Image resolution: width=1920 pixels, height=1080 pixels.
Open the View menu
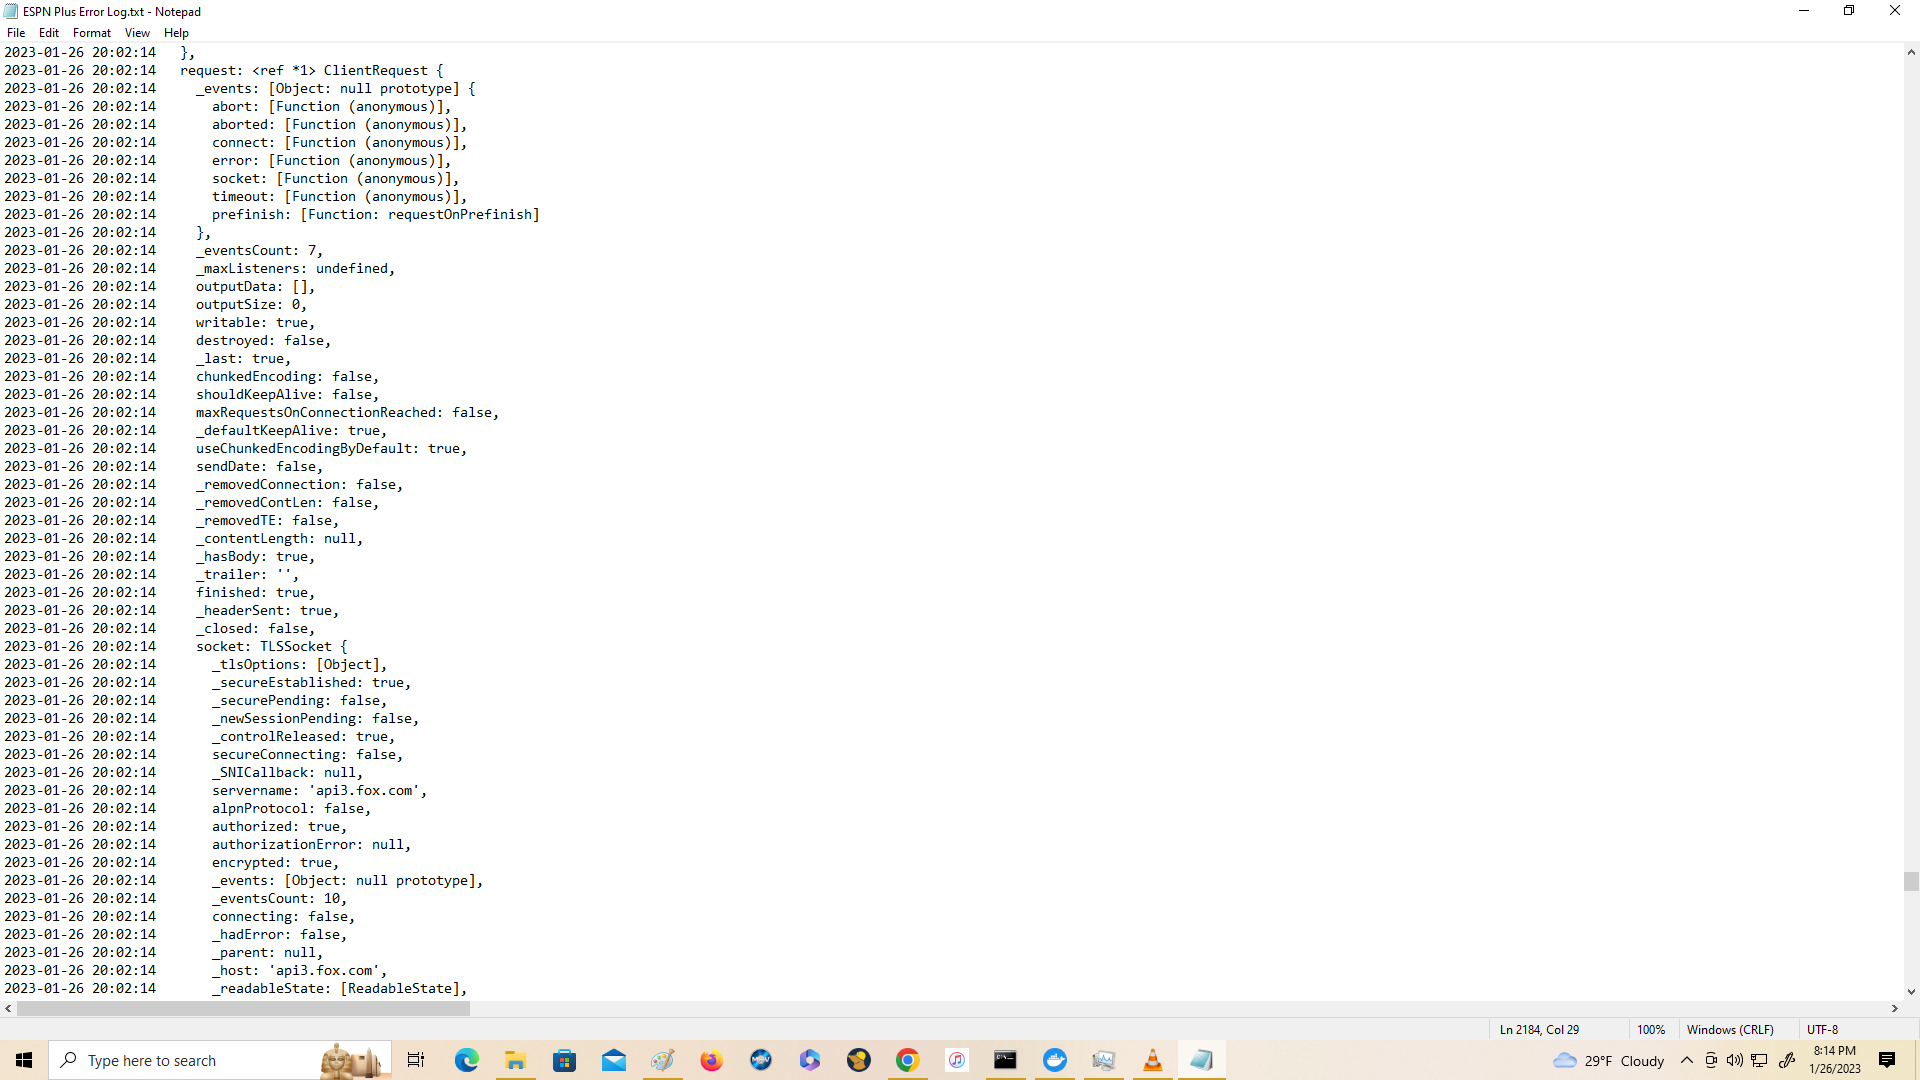[x=137, y=33]
